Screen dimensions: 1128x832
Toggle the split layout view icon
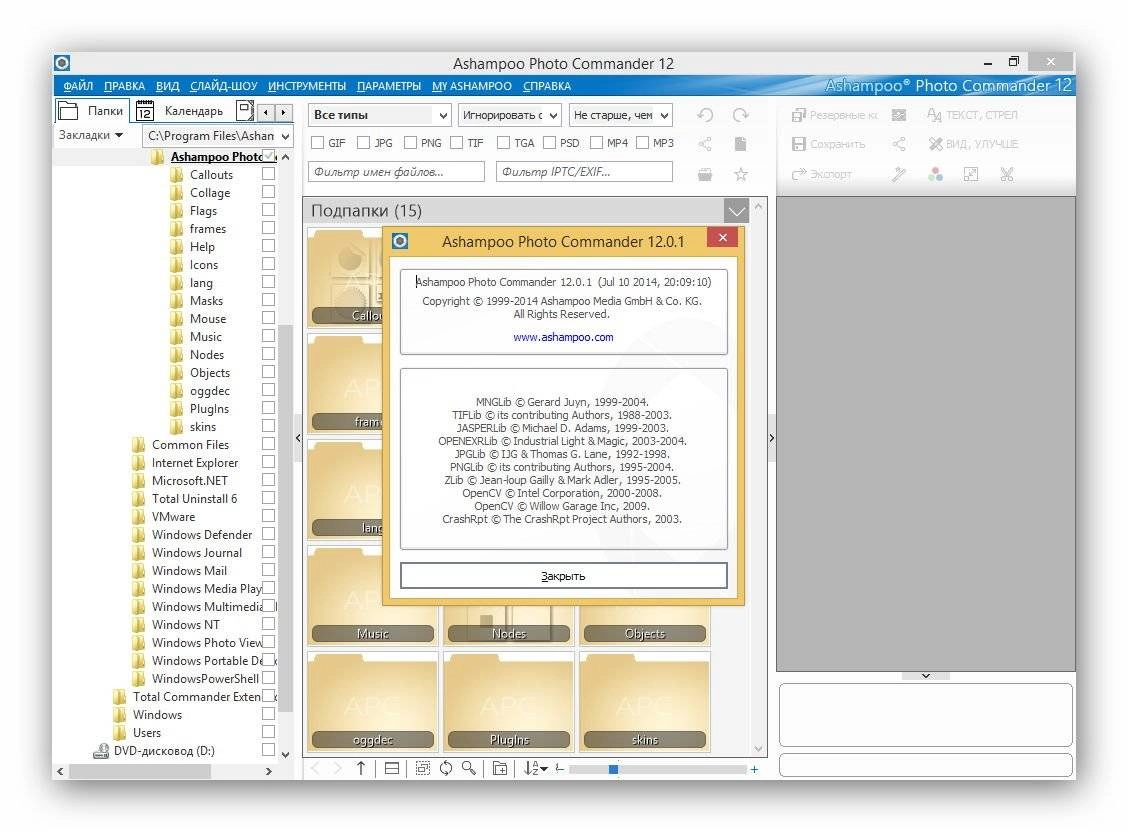pos(392,769)
